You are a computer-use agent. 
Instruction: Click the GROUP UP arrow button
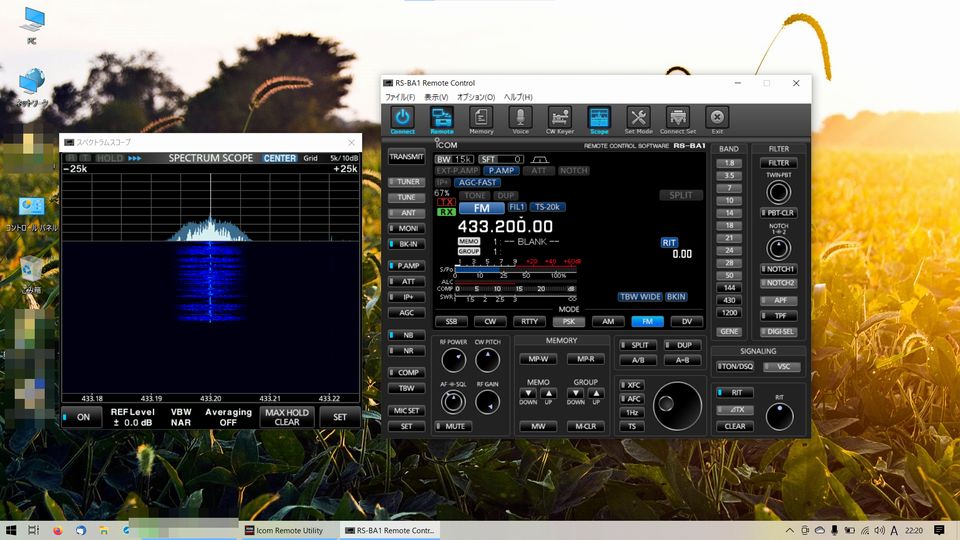(x=596, y=393)
